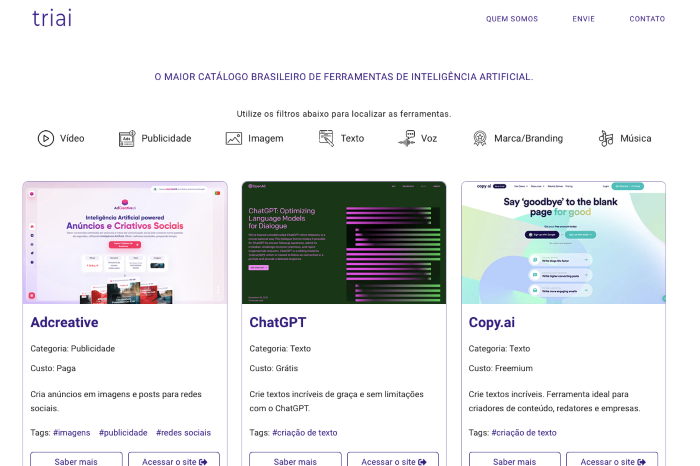Click the Adcreative card title
This screenshot has width=700, height=466.
64,322
